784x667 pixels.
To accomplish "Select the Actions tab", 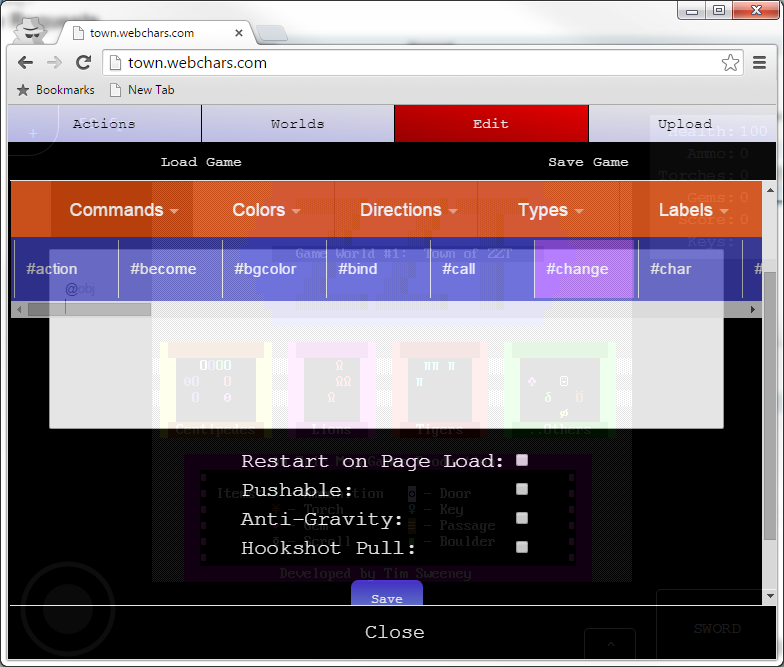I will pos(104,124).
